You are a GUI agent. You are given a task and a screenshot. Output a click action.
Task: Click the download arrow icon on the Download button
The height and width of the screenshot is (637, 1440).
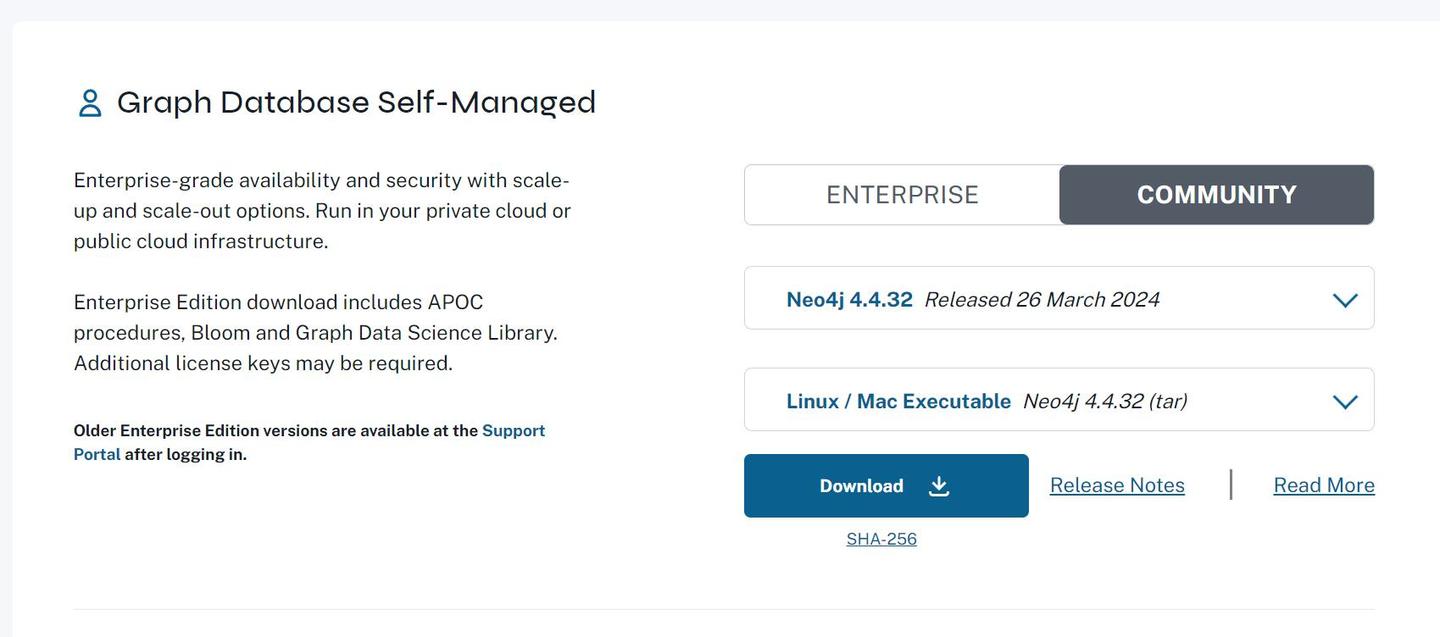[x=938, y=485]
